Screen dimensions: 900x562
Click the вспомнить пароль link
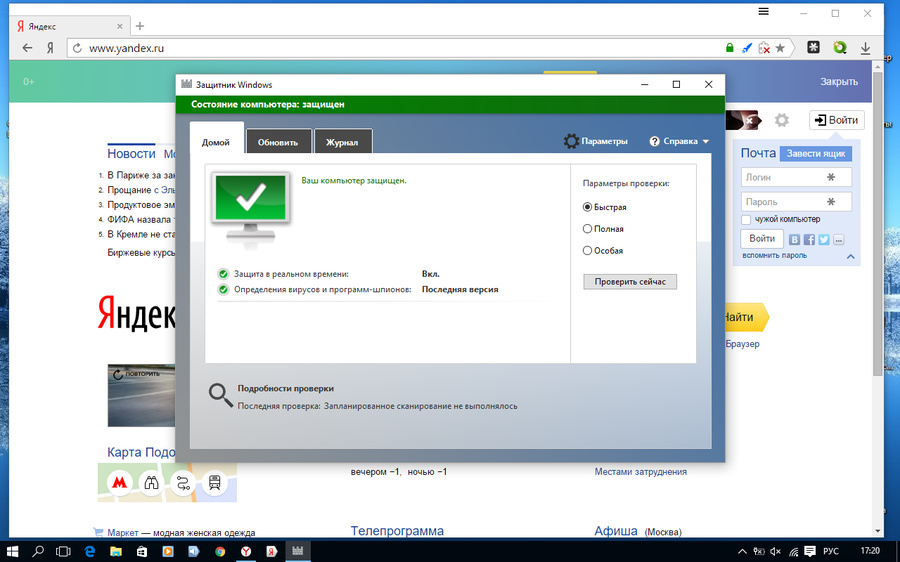click(774, 255)
